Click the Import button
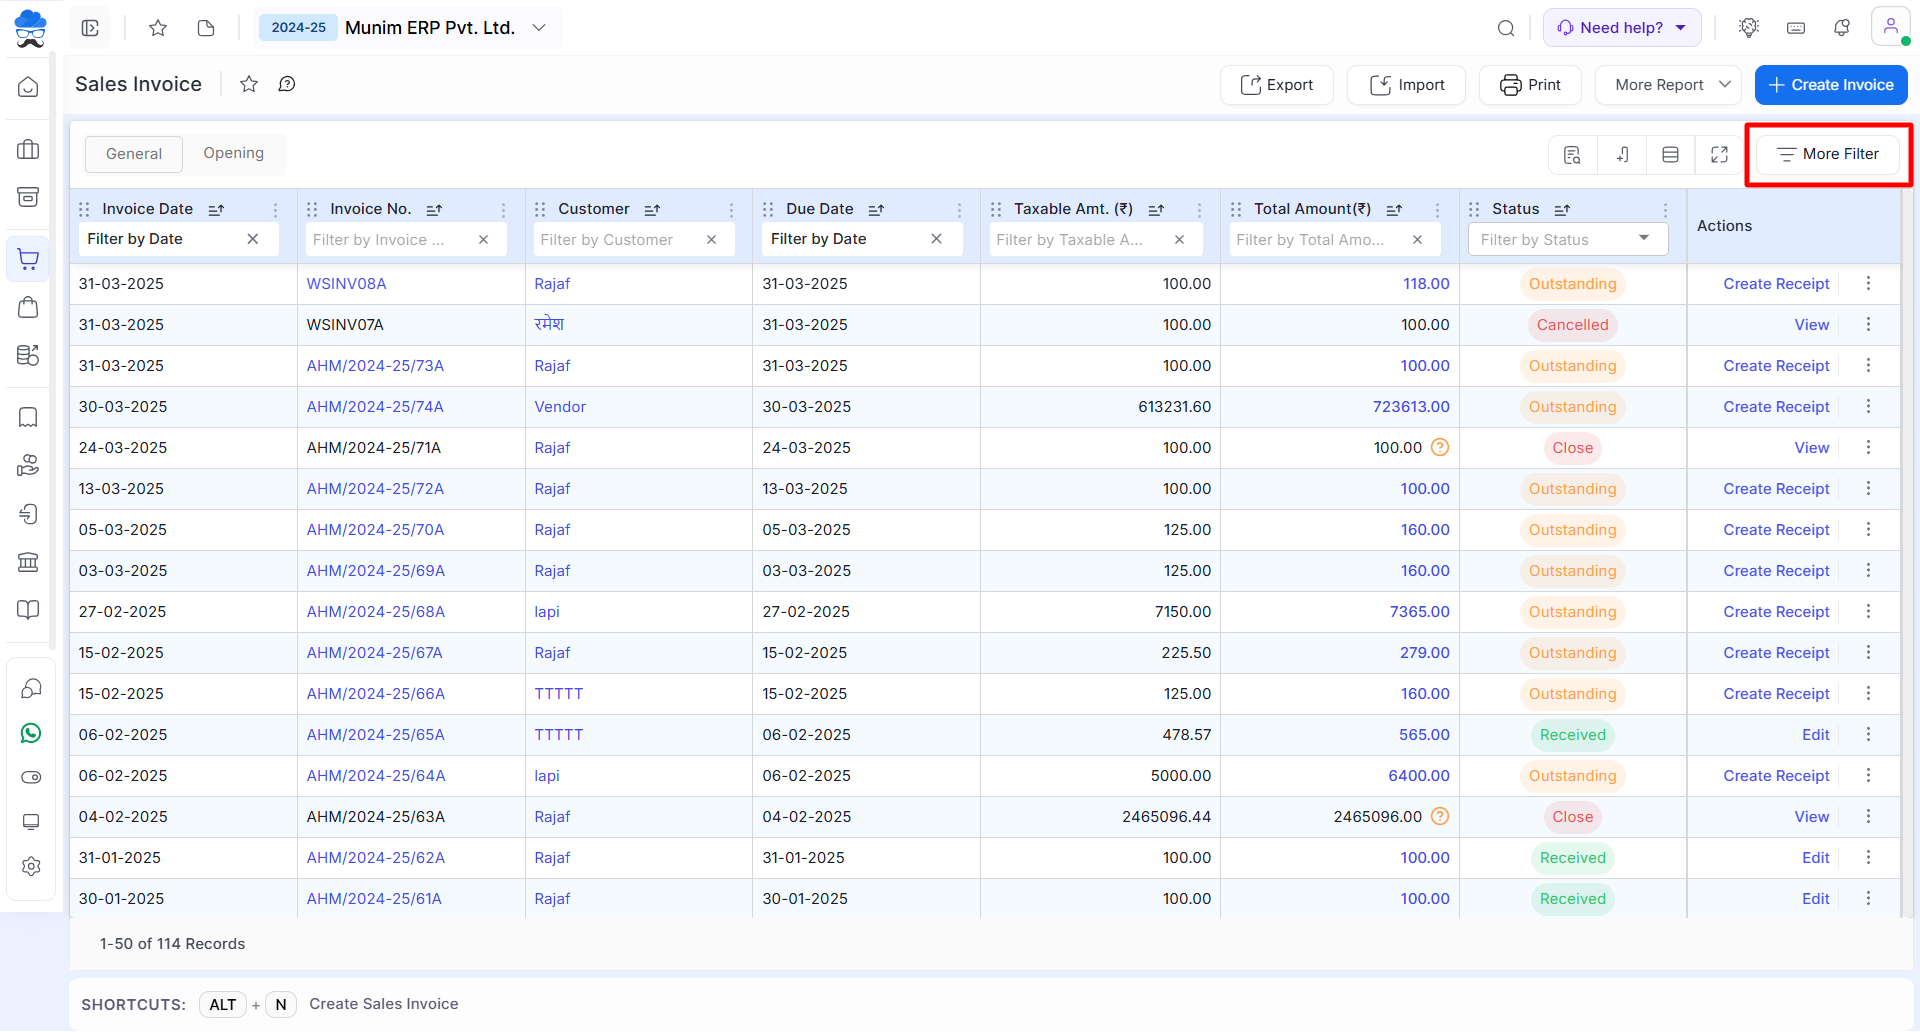This screenshot has width=1920, height=1032. coord(1406,85)
